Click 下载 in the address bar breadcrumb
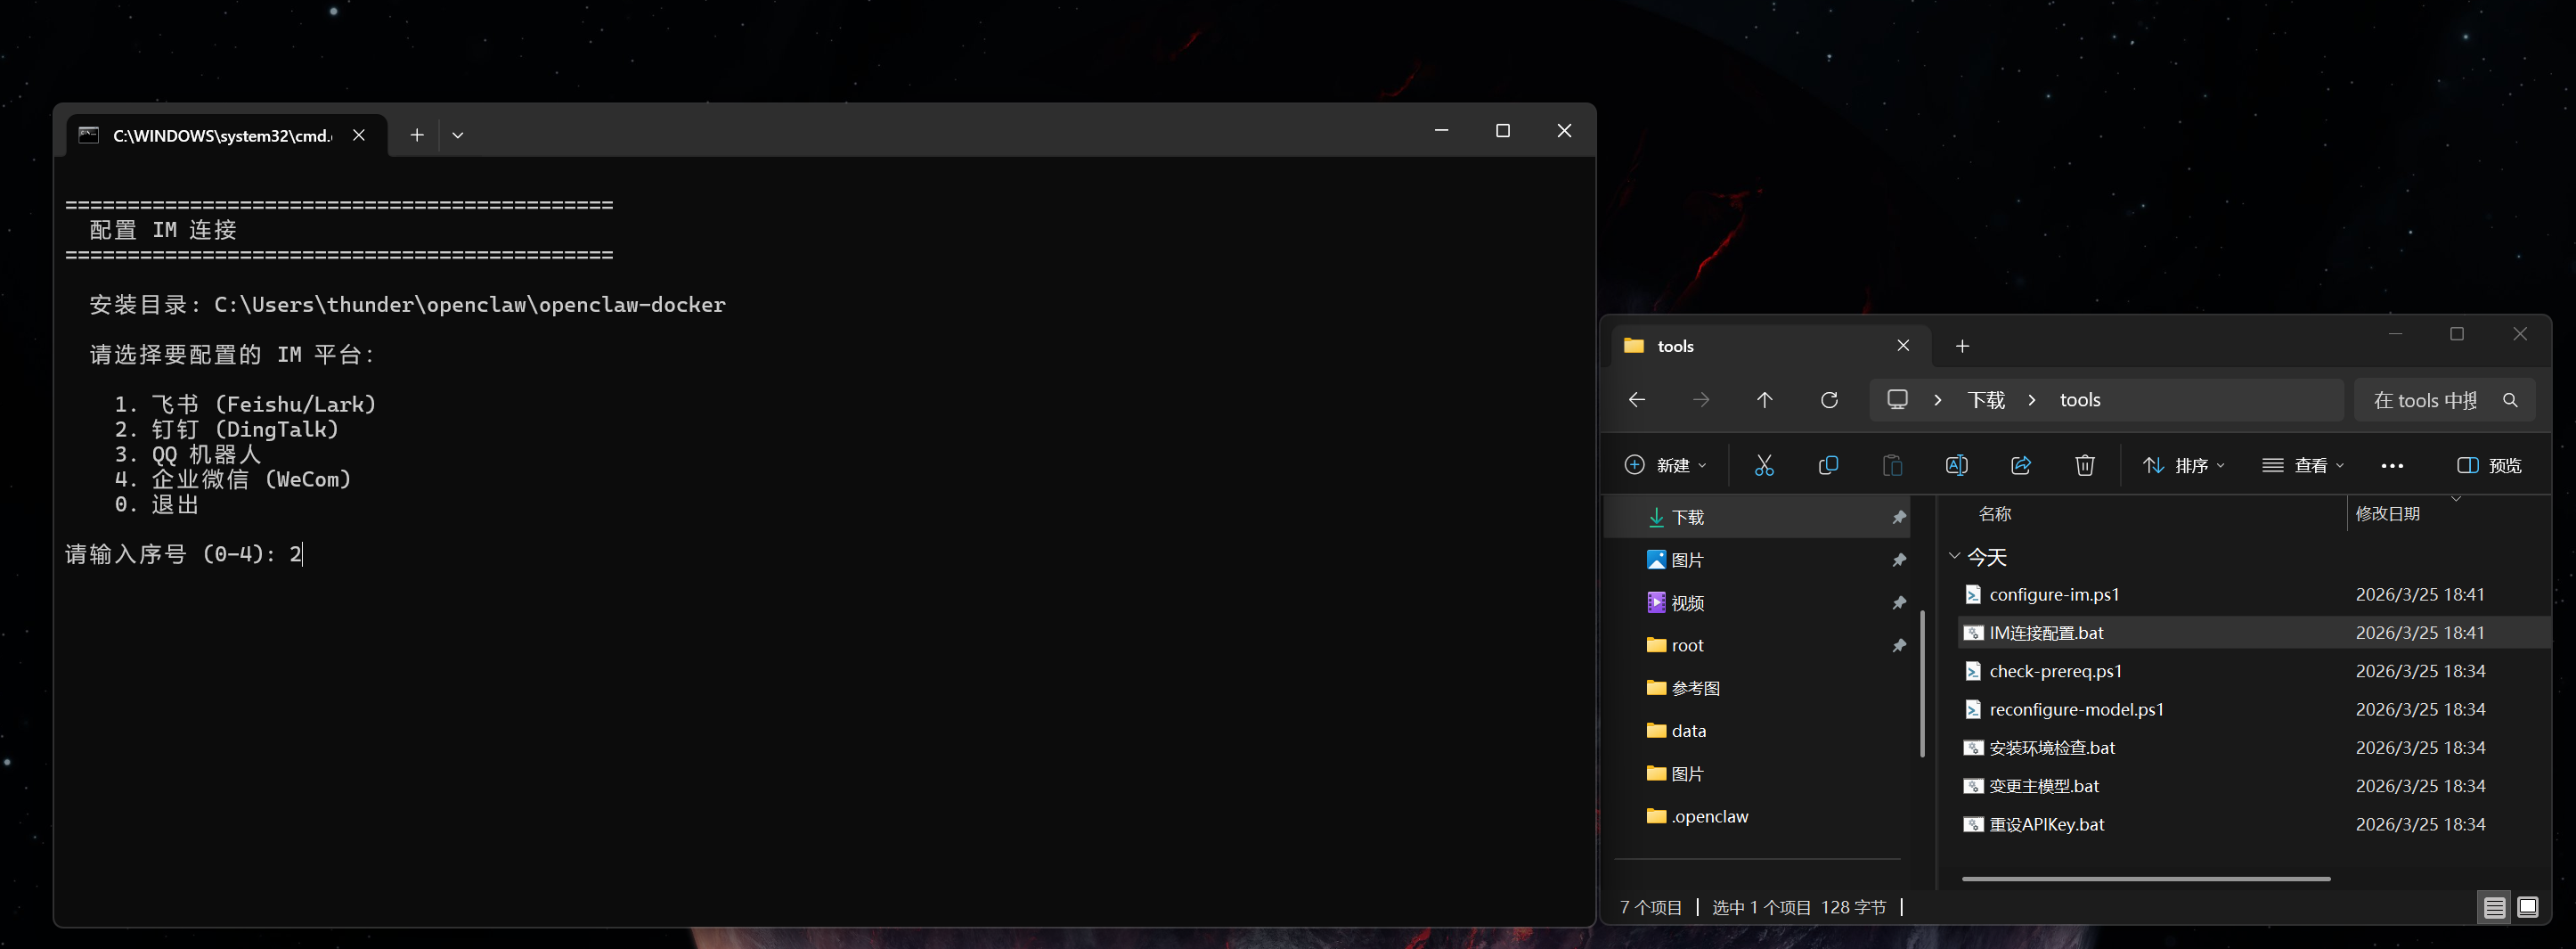Screen dimensions: 2576x949 coord(1986,400)
